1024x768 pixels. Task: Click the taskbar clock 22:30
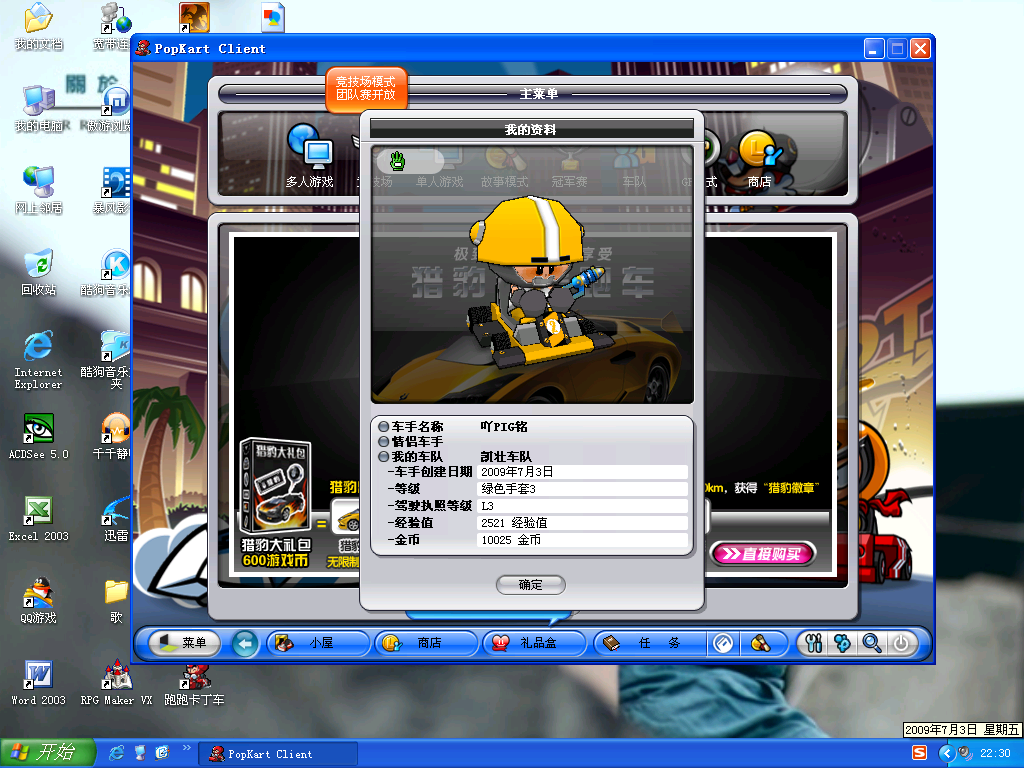(995, 754)
